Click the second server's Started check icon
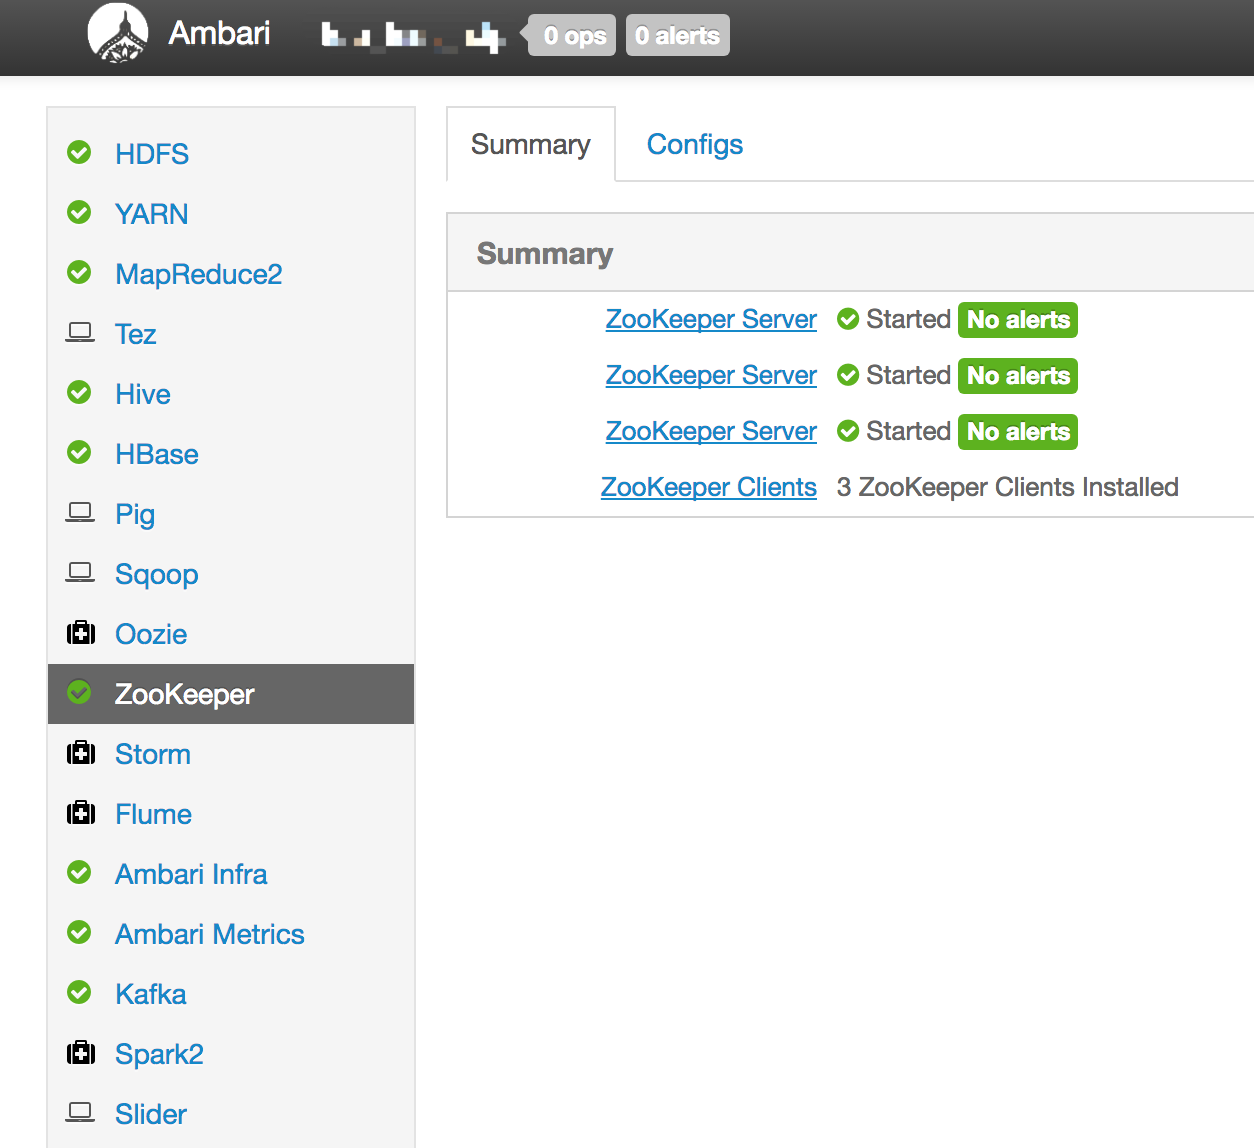The height and width of the screenshot is (1148, 1254). [x=848, y=375]
